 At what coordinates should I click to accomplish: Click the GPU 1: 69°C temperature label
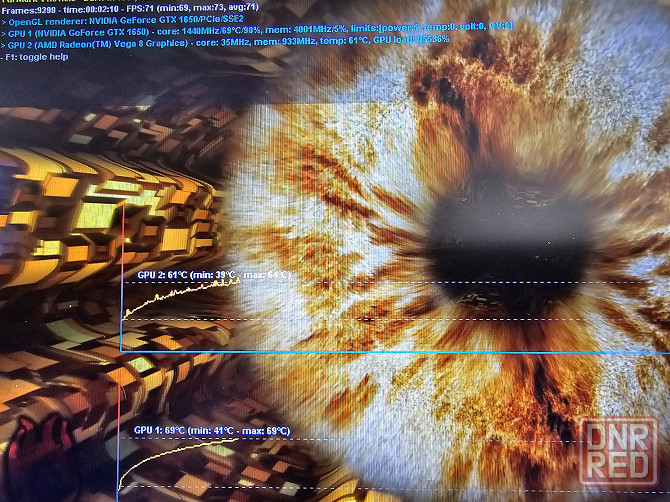pyautogui.click(x=212, y=431)
